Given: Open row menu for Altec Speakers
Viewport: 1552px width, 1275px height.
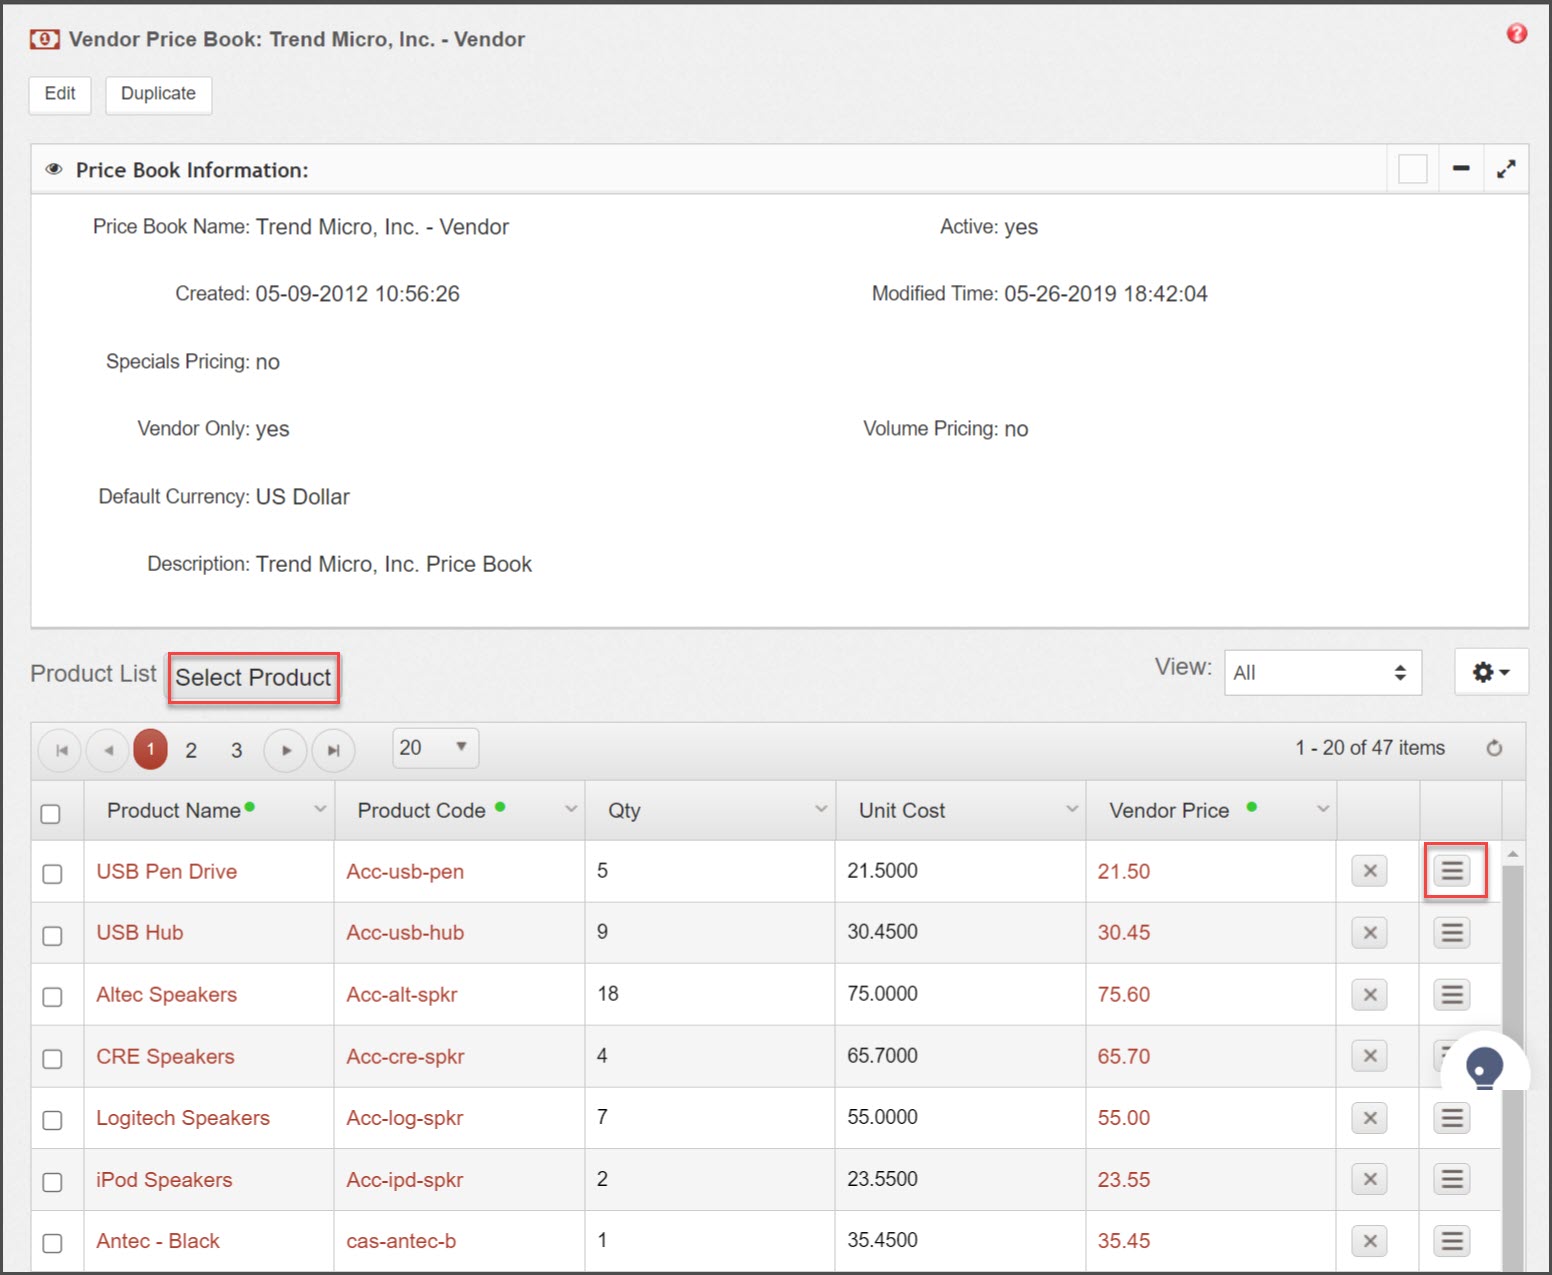Looking at the screenshot, I should coord(1452,995).
